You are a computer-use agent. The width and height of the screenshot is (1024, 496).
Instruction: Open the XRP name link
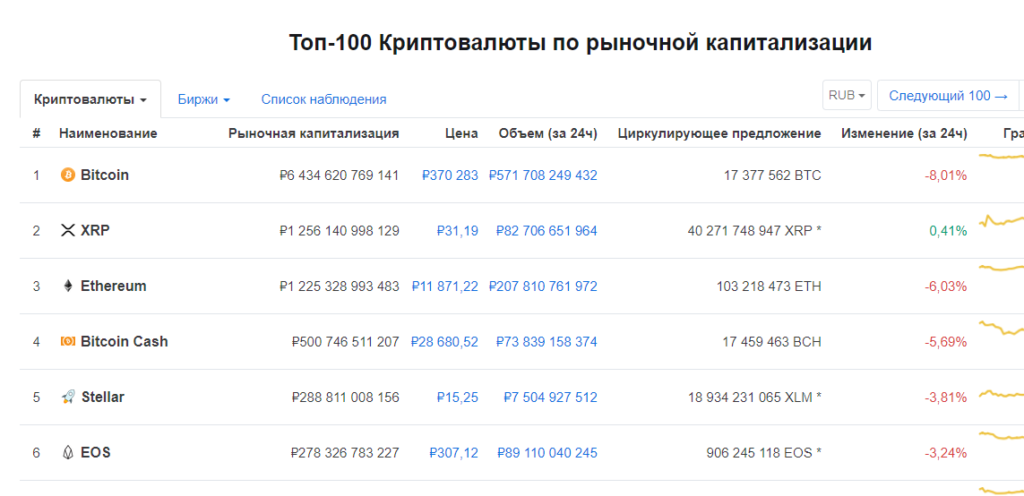(x=95, y=230)
